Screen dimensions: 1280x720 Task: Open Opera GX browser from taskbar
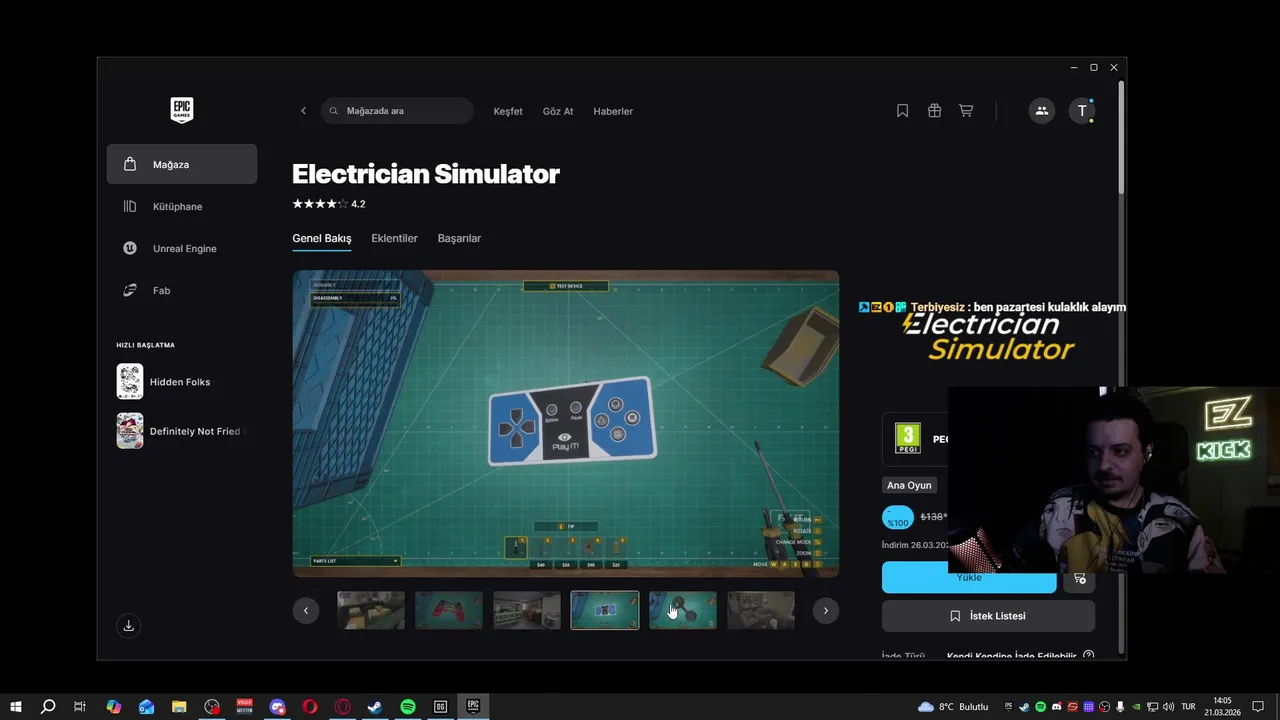coord(343,707)
